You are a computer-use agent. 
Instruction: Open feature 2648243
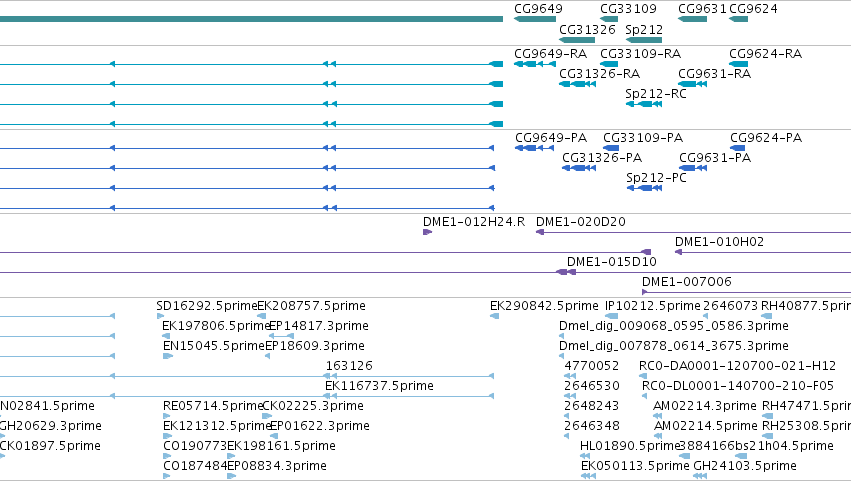pos(592,406)
